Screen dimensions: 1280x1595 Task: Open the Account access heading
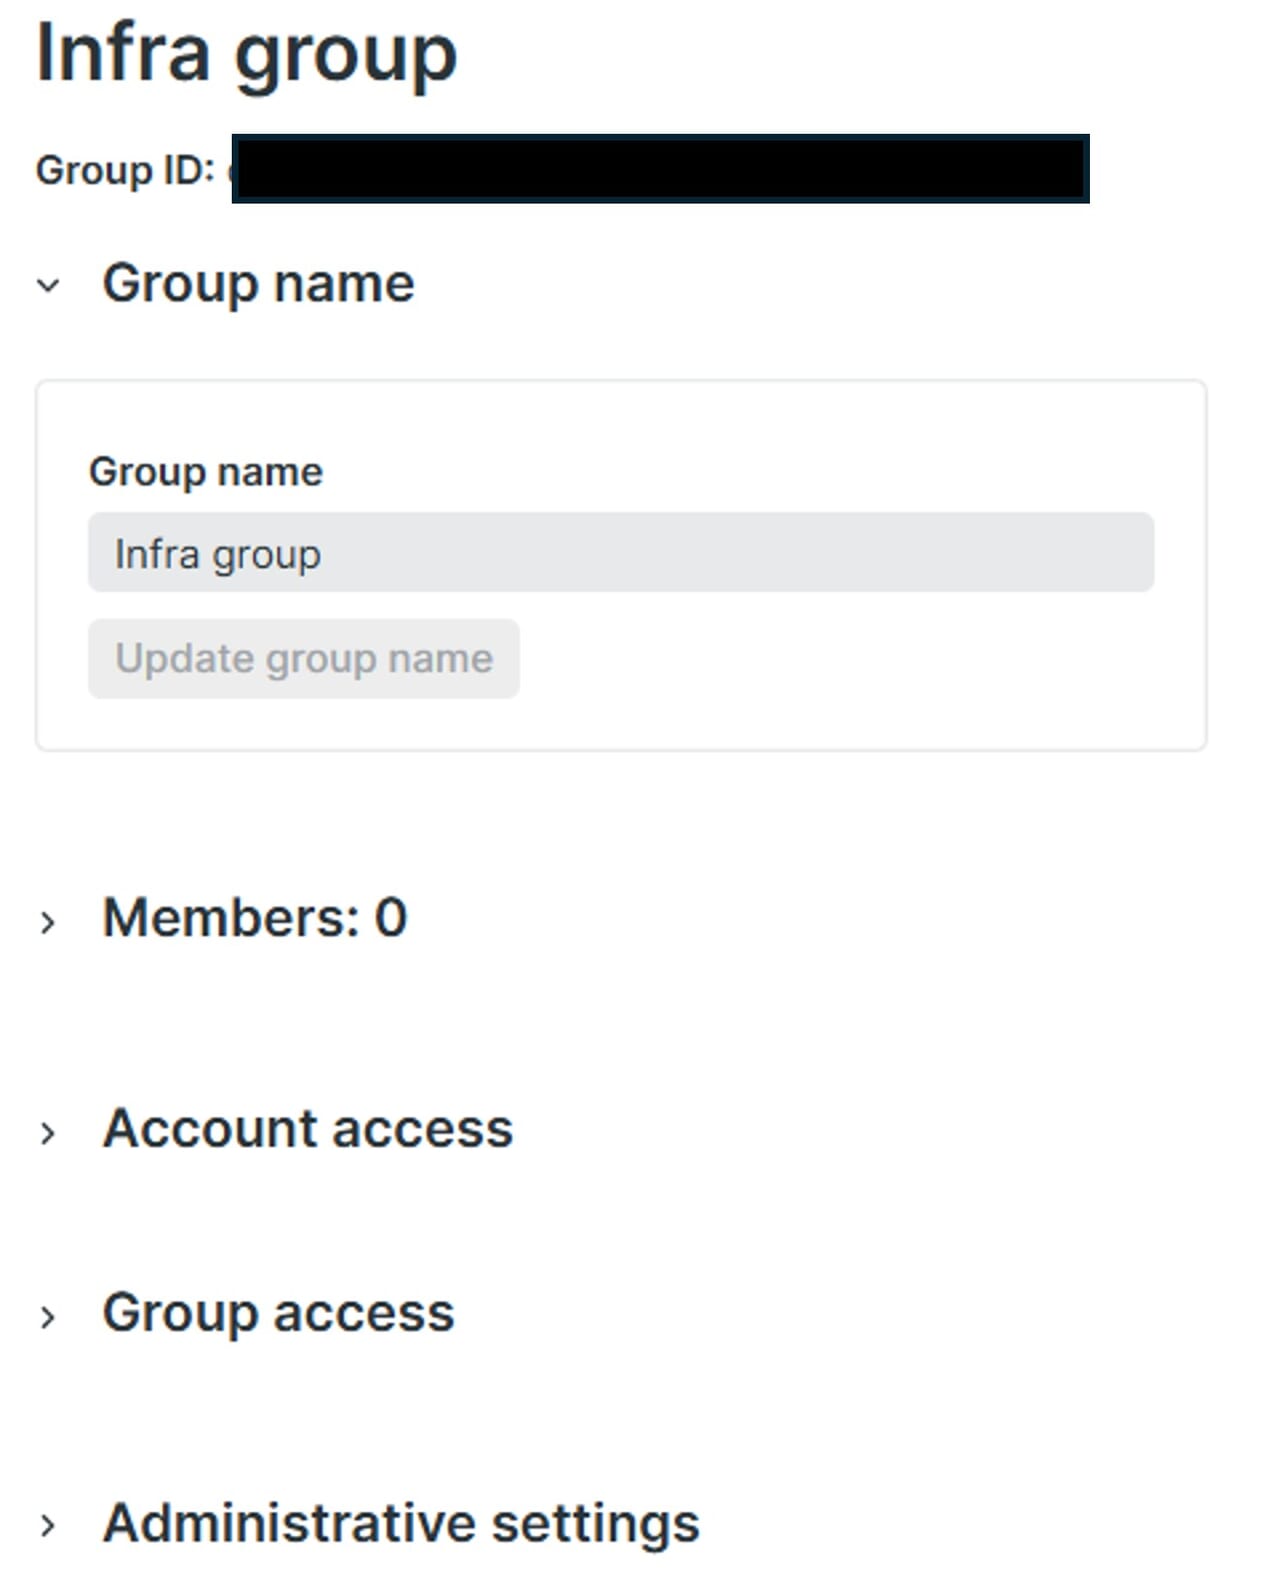click(x=307, y=1128)
